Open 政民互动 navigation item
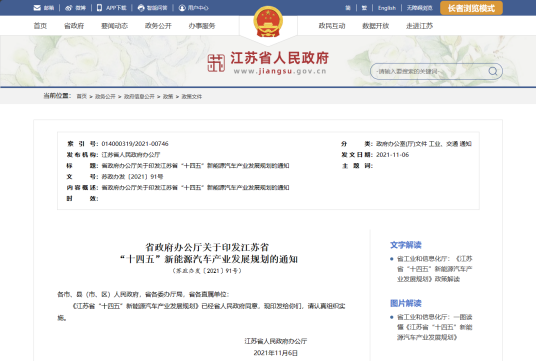This screenshot has height=361, width=536. (332, 26)
